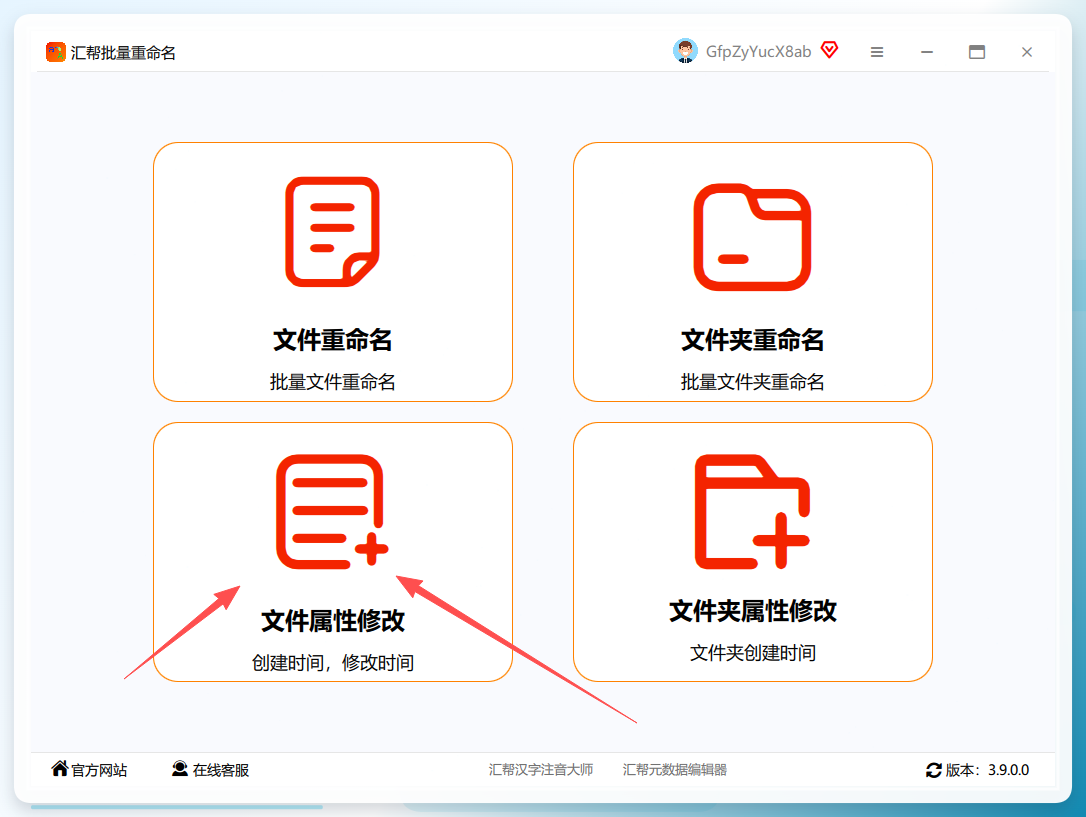Click the username GfpZyYucX8ab
The image size is (1086, 817).
pos(758,52)
